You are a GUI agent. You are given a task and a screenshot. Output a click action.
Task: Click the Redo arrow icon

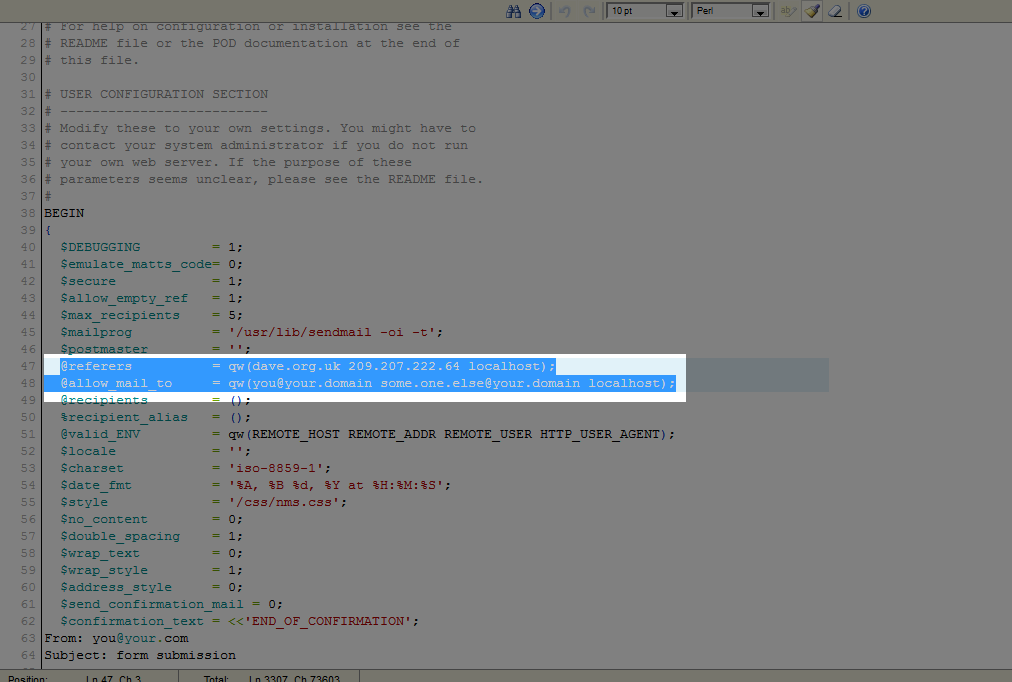(x=589, y=11)
